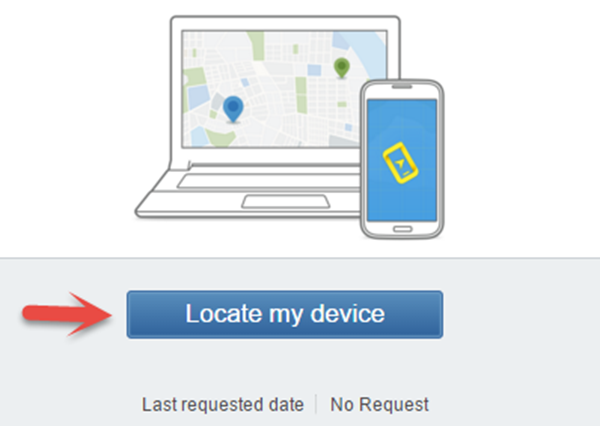Click the Last requested date label
The width and height of the screenshot is (600, 426).
click(223, 405)
